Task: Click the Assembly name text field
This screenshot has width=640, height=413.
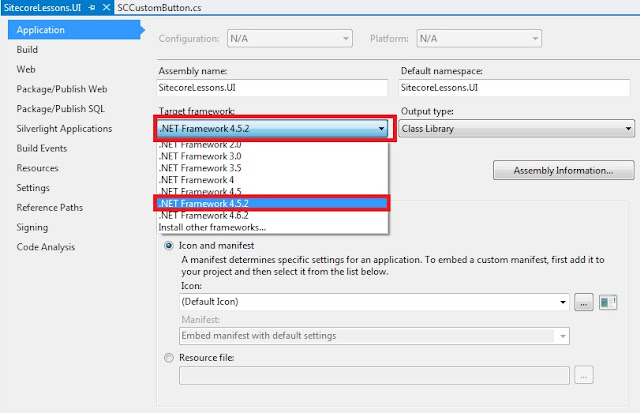Action: 270,90
